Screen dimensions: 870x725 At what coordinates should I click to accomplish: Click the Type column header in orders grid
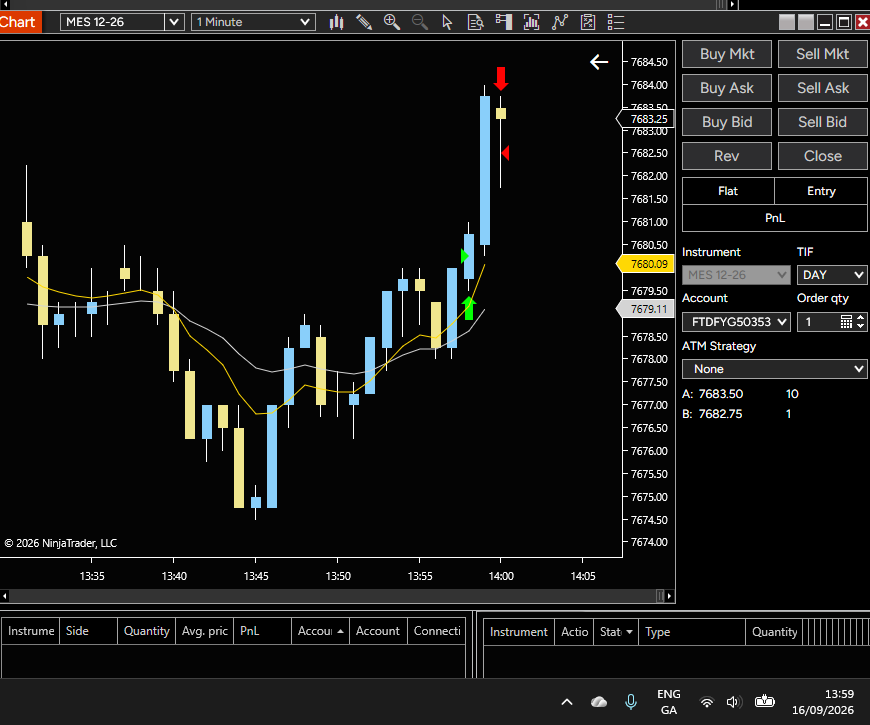pos(692,632)
